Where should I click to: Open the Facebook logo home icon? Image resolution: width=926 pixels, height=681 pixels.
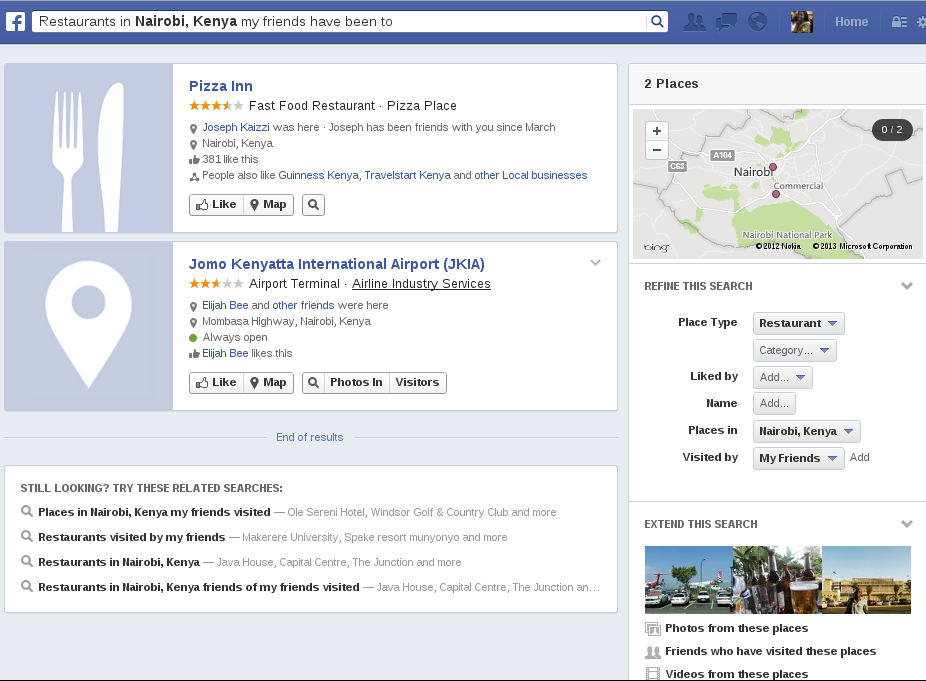pos(15,22)
